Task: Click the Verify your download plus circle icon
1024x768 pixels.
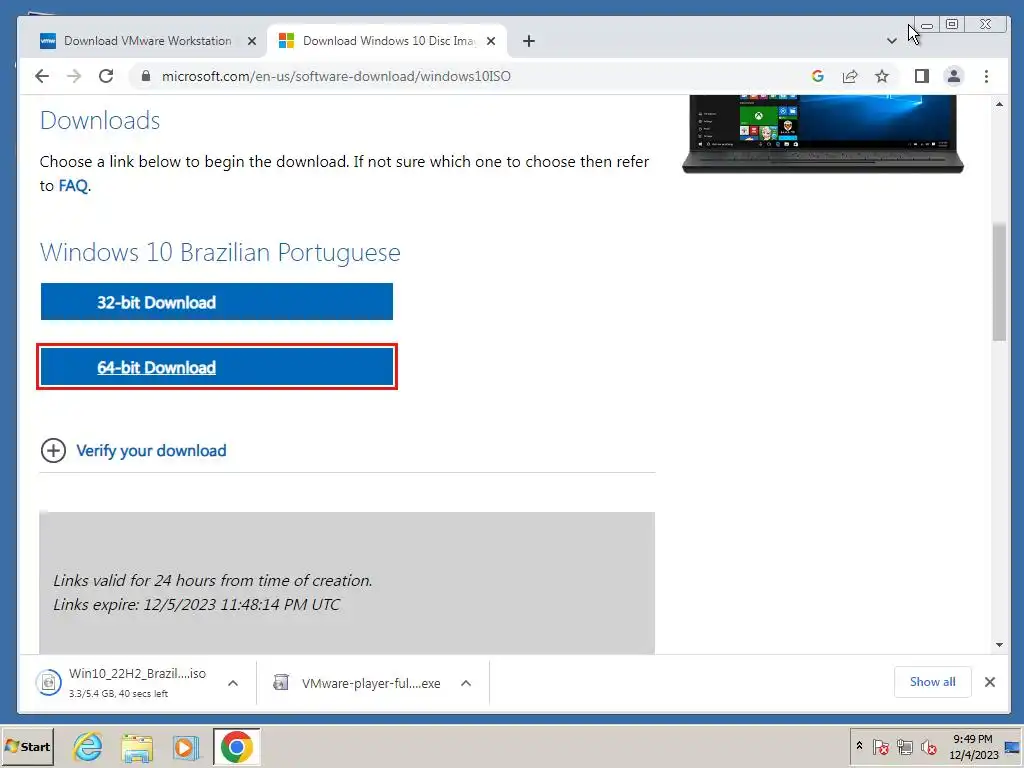Action: [x=54, y=451]
